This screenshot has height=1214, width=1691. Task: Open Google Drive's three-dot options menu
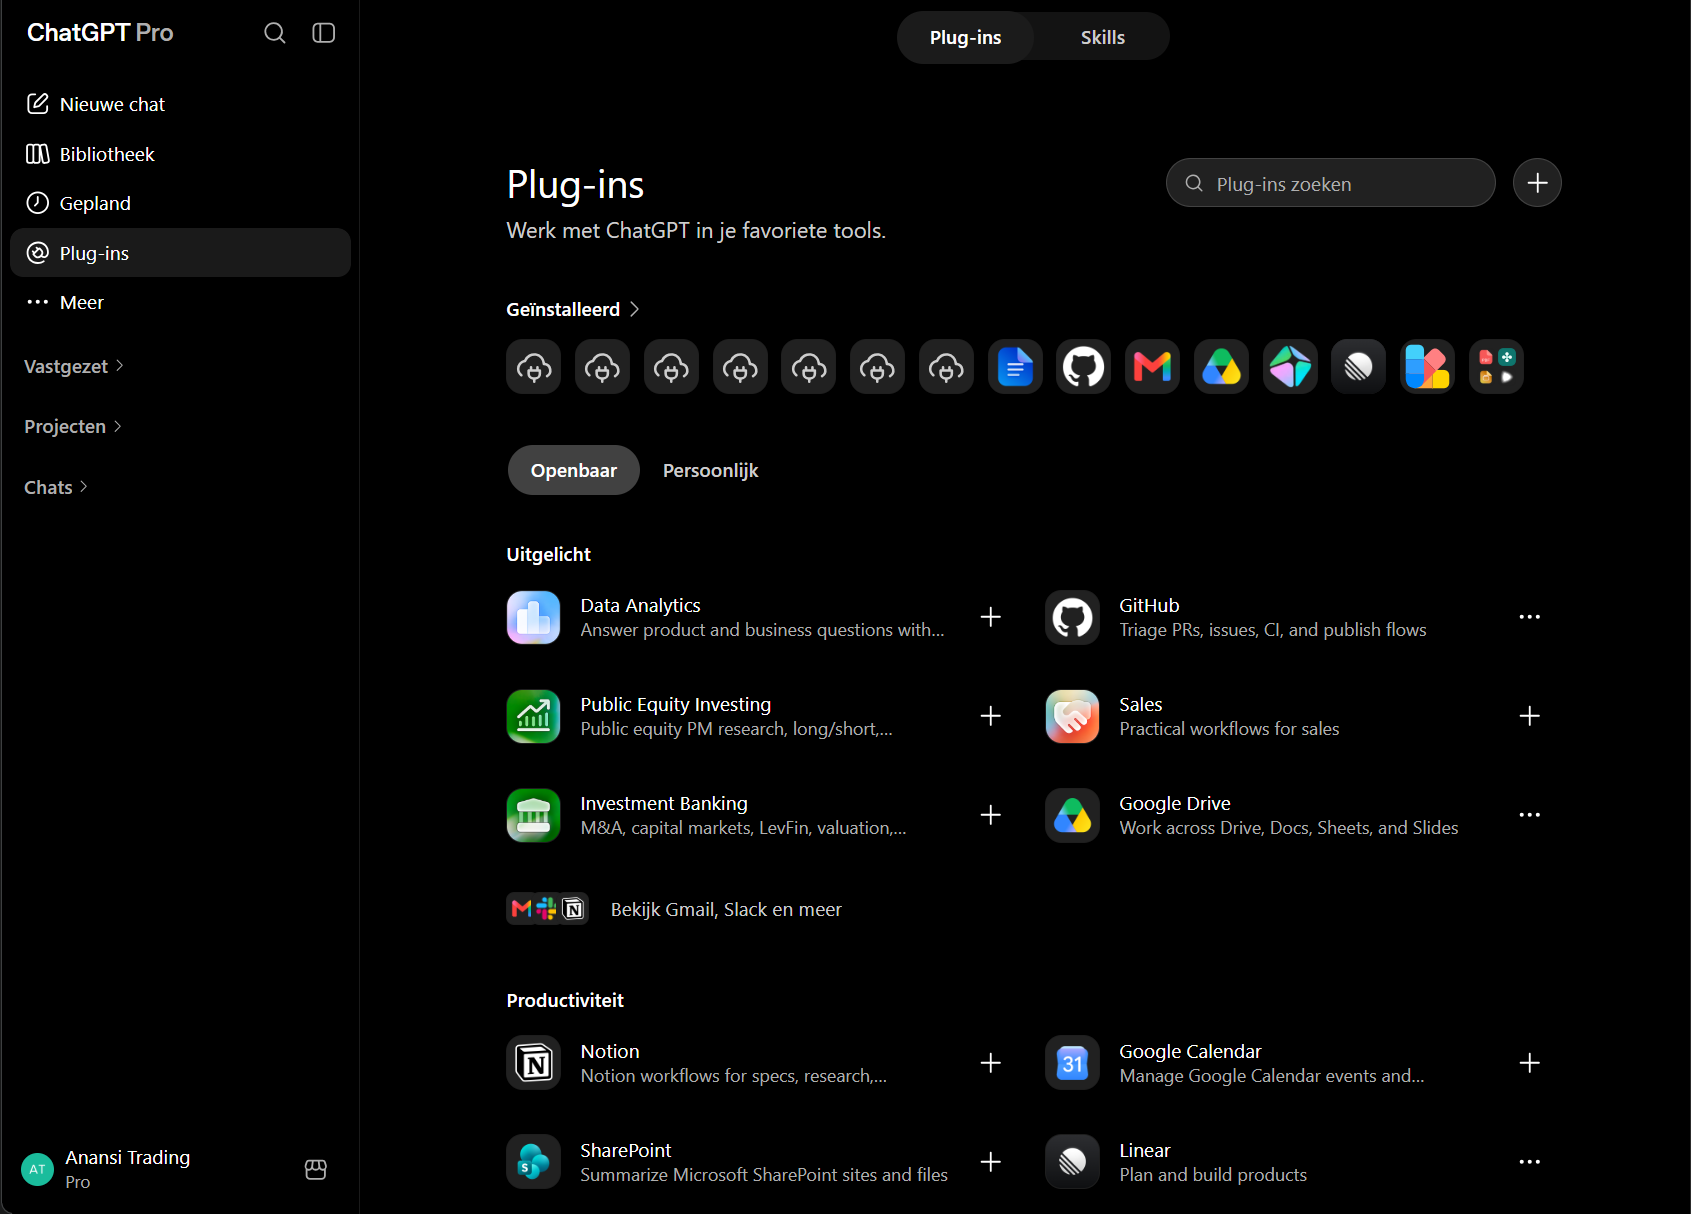[1530, 815]
